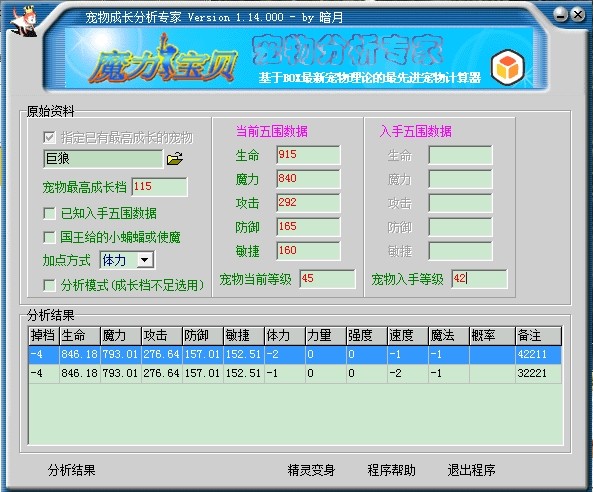Image resolution: width=593 pixels, height=492 pixels.
Task: Click the empty 入手 魔力 field
Action: click(x=460, y=179)
